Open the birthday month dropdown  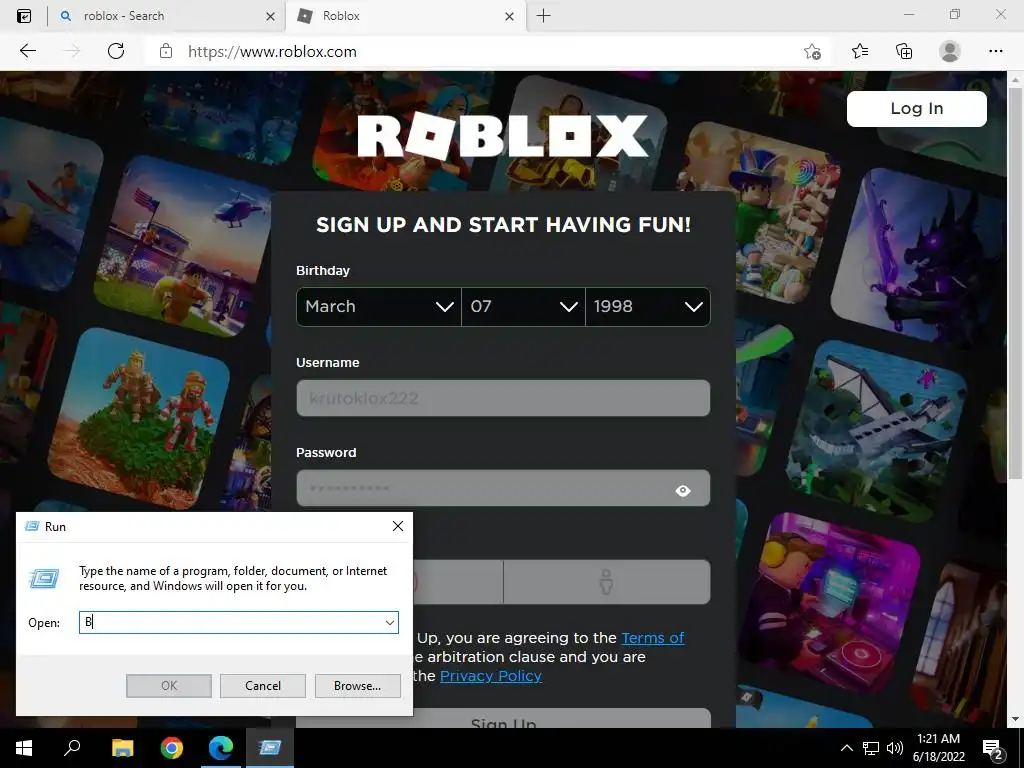click(x=379, y=306)
